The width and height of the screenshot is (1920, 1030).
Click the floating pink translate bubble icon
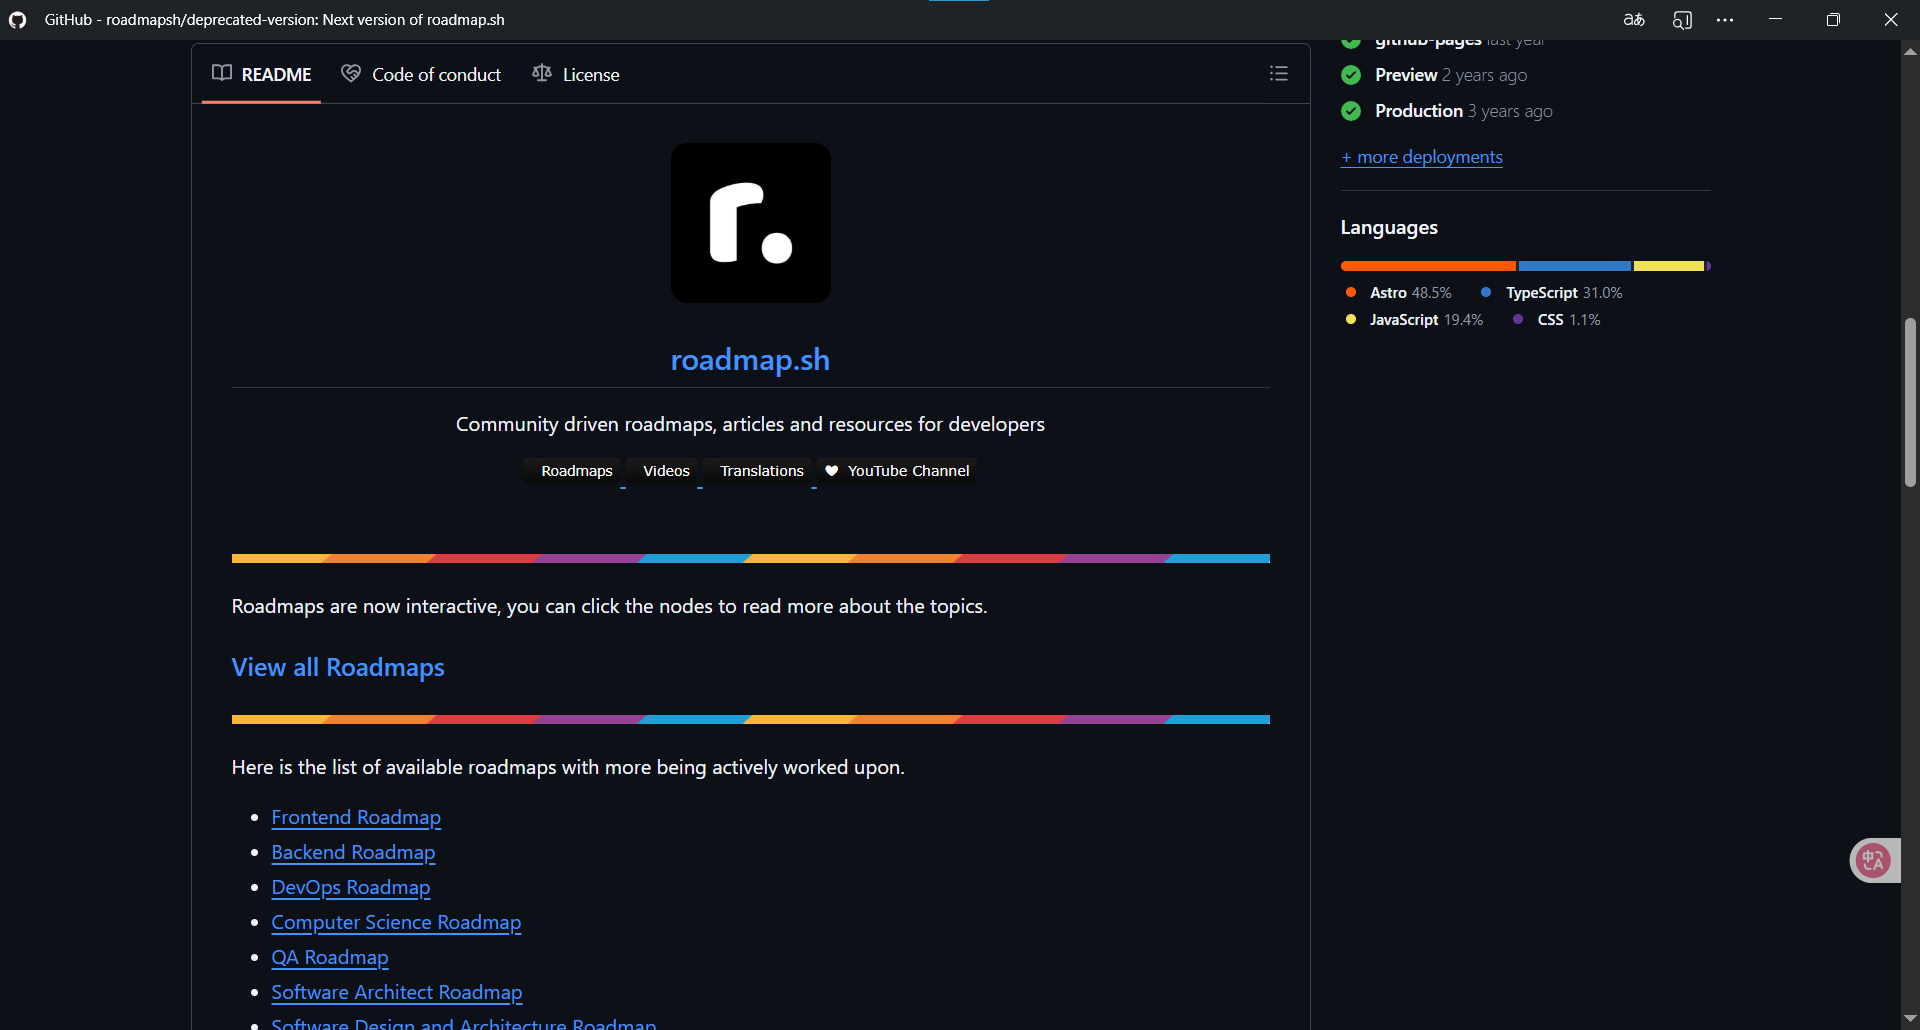point(1873,860)
